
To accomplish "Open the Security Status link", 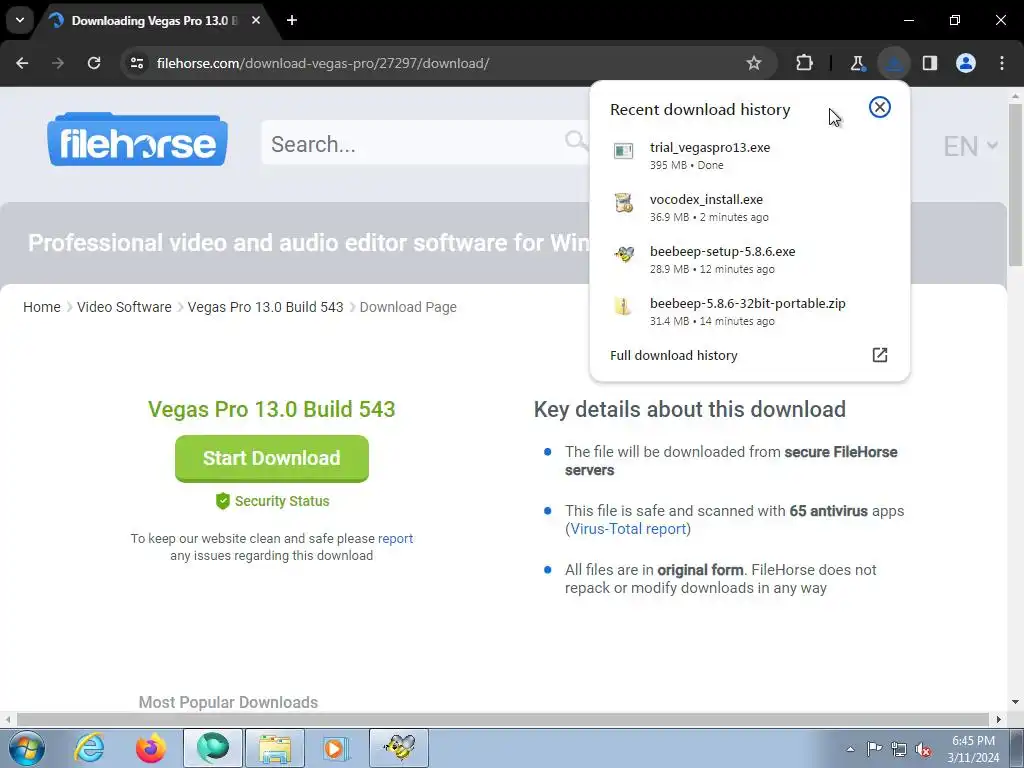I will [x=282, y=501].
